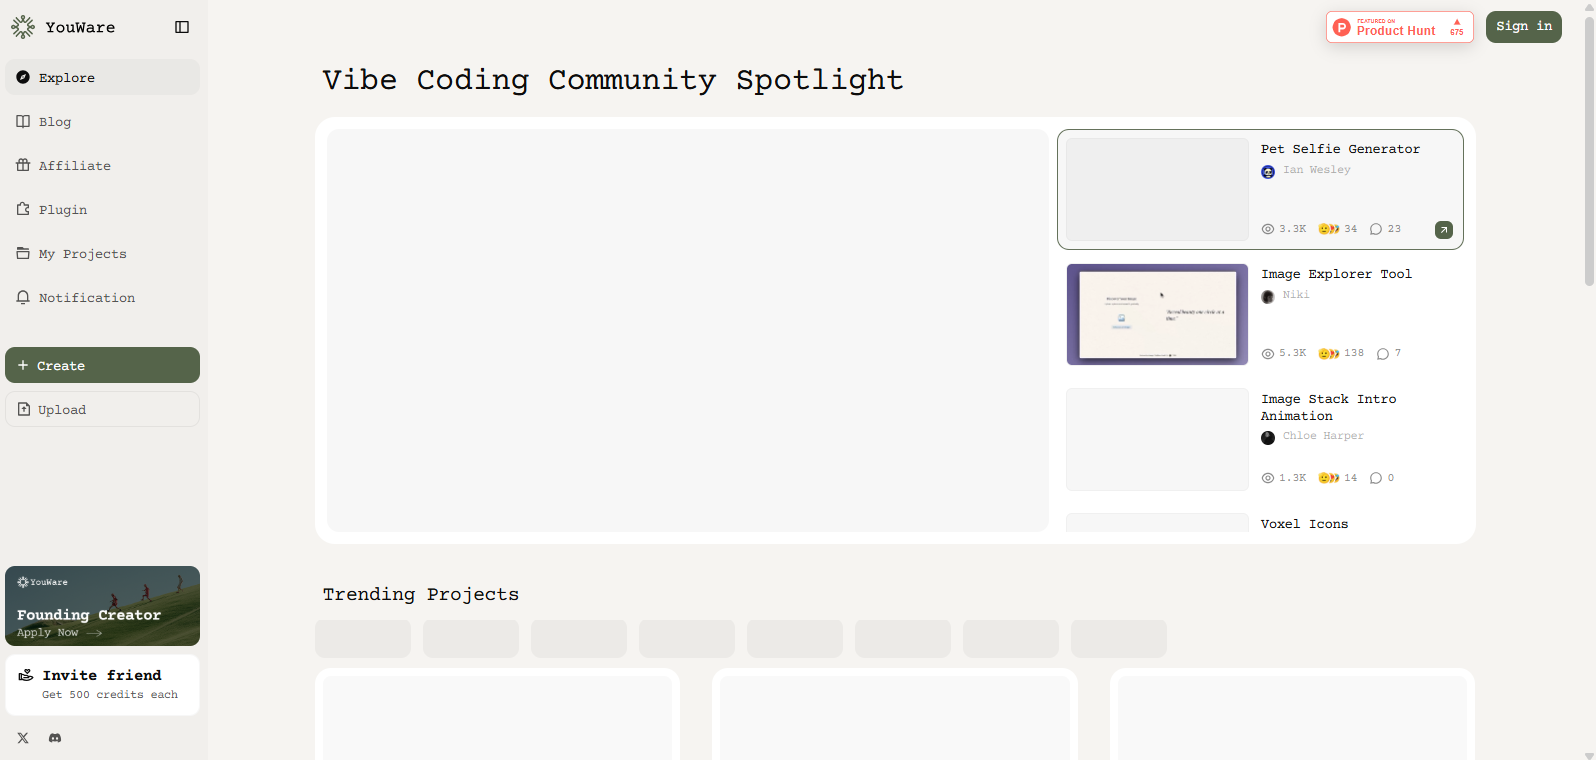Click the Create button
This screenshot has height=760, width=1596.
[102, 365]
